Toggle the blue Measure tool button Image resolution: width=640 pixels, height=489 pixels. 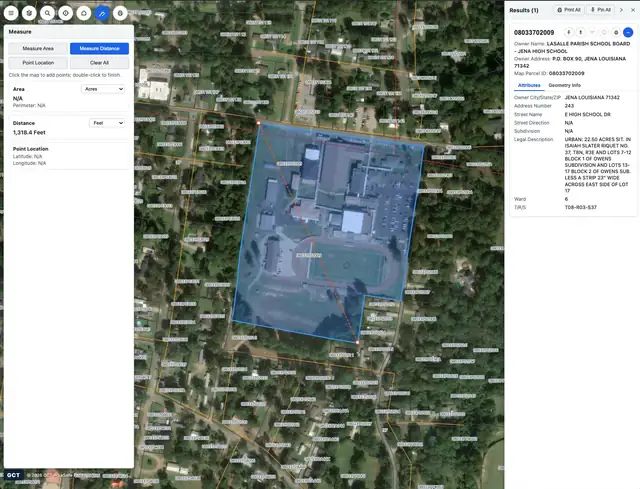click(x=102, y=13)
